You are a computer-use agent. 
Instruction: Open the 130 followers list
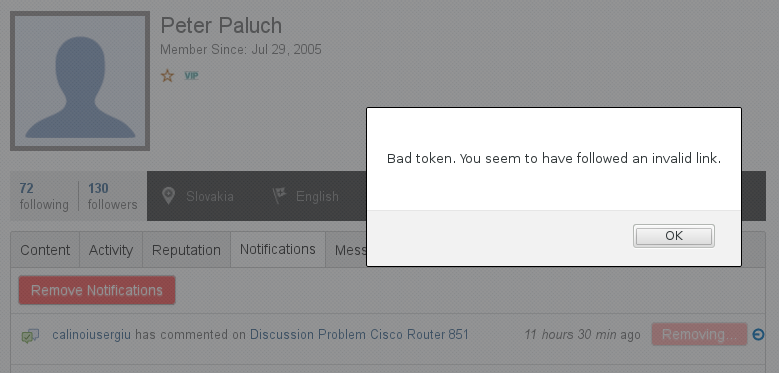pyautogui.click(x=112, y=196)
